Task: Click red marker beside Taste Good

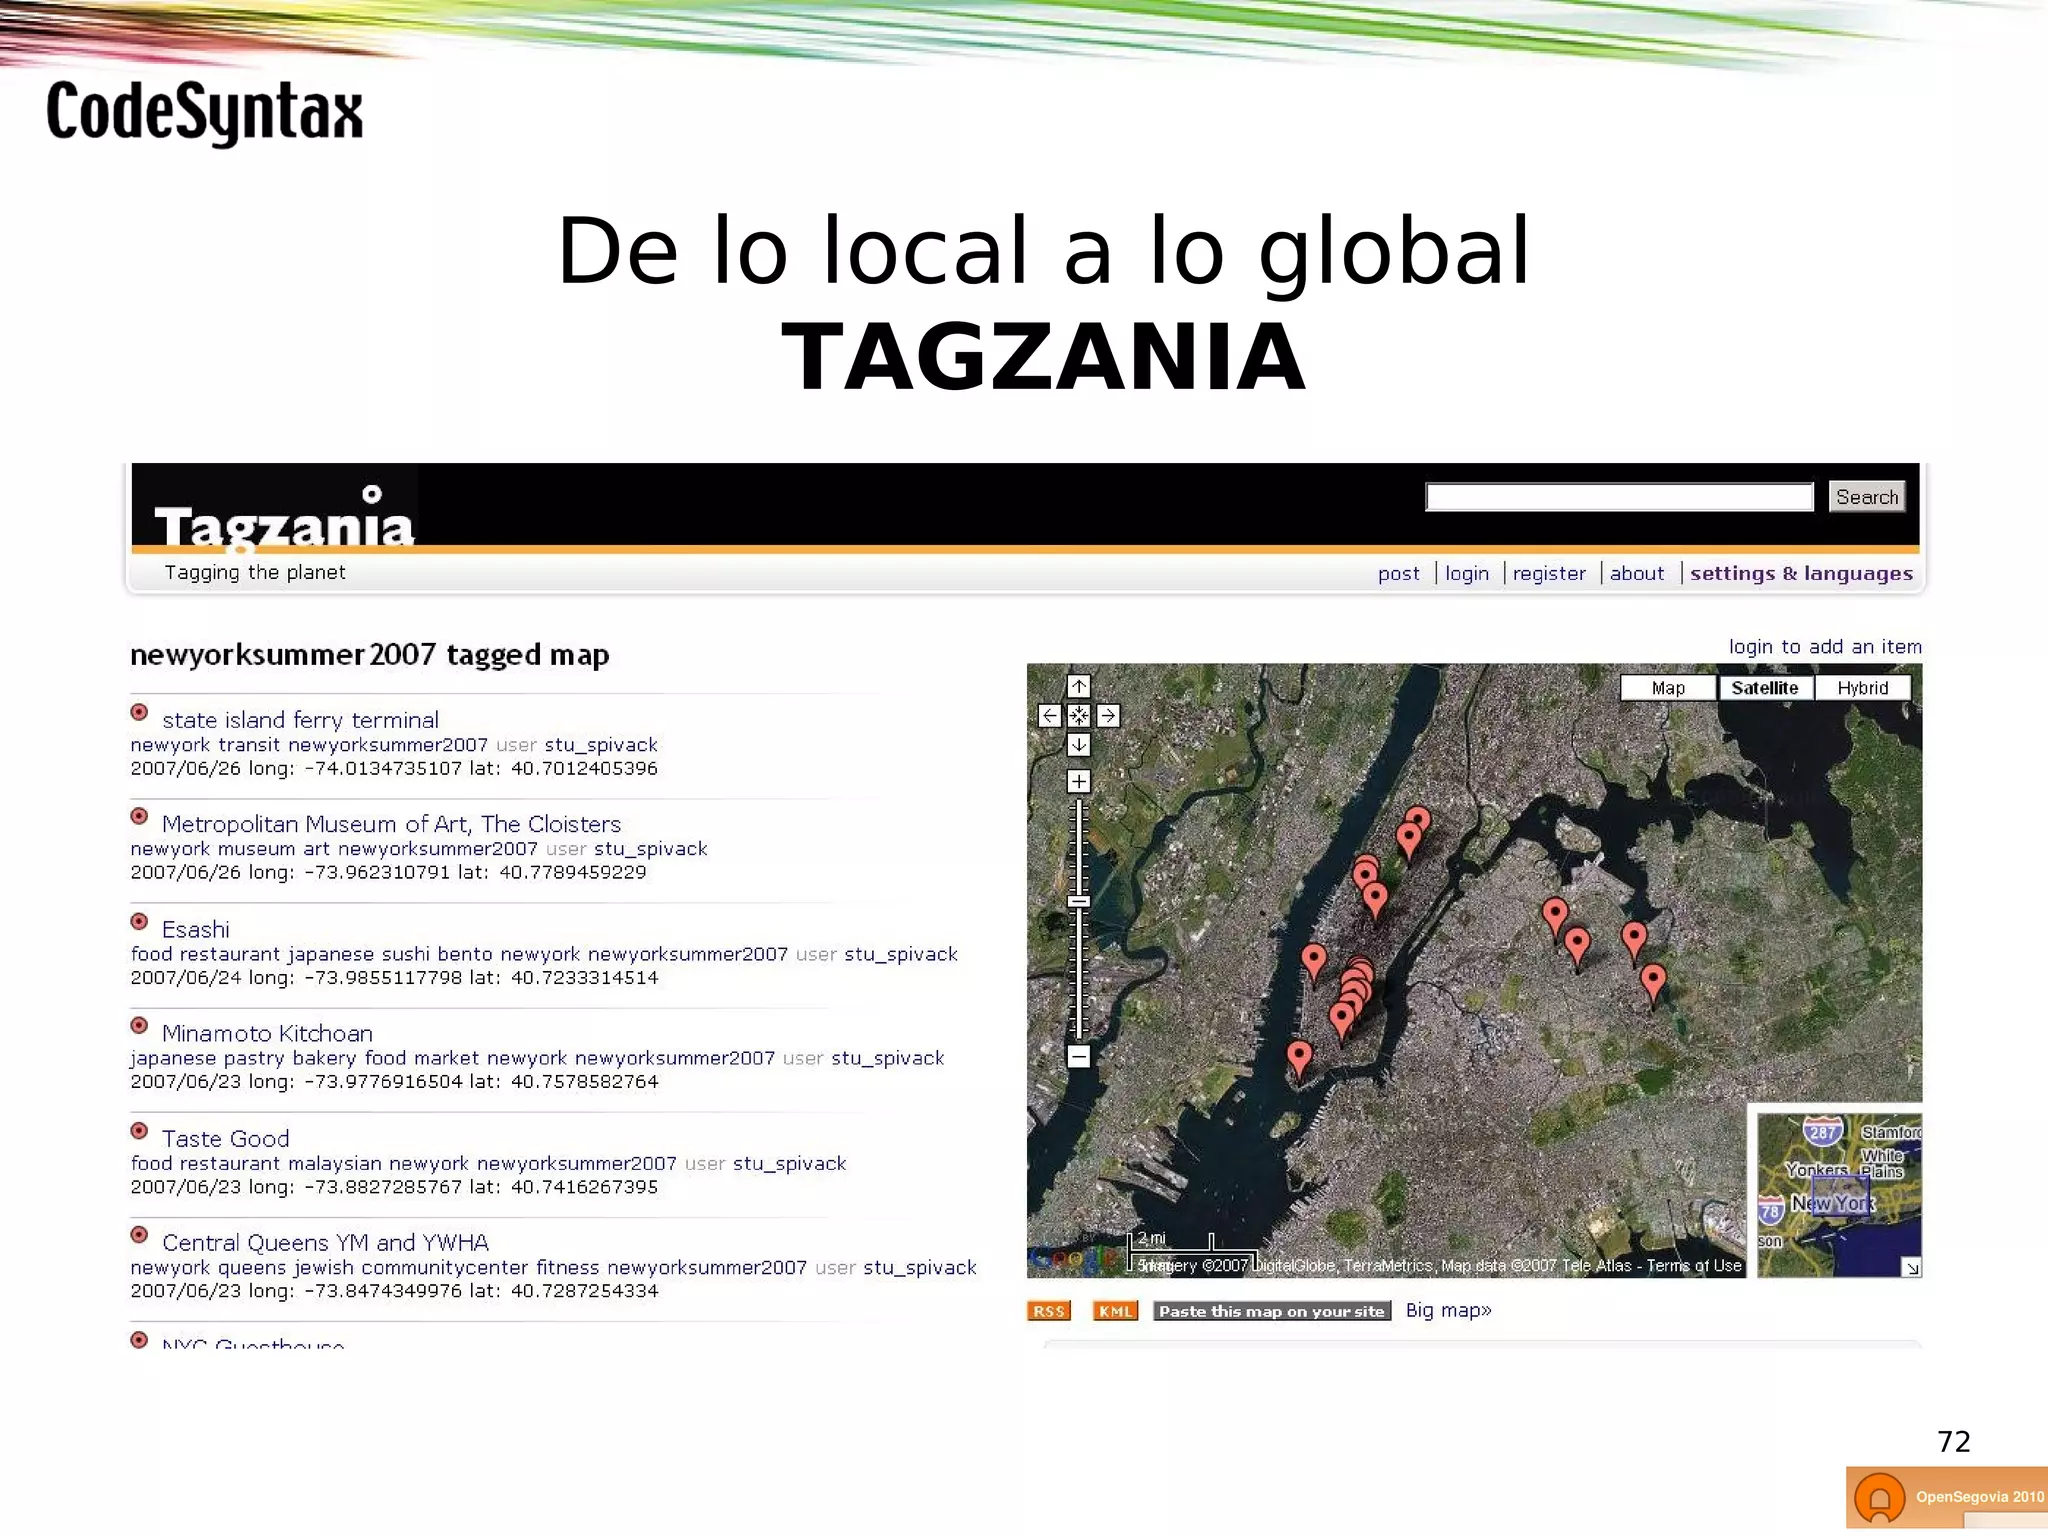Action: pos(140,1131)
